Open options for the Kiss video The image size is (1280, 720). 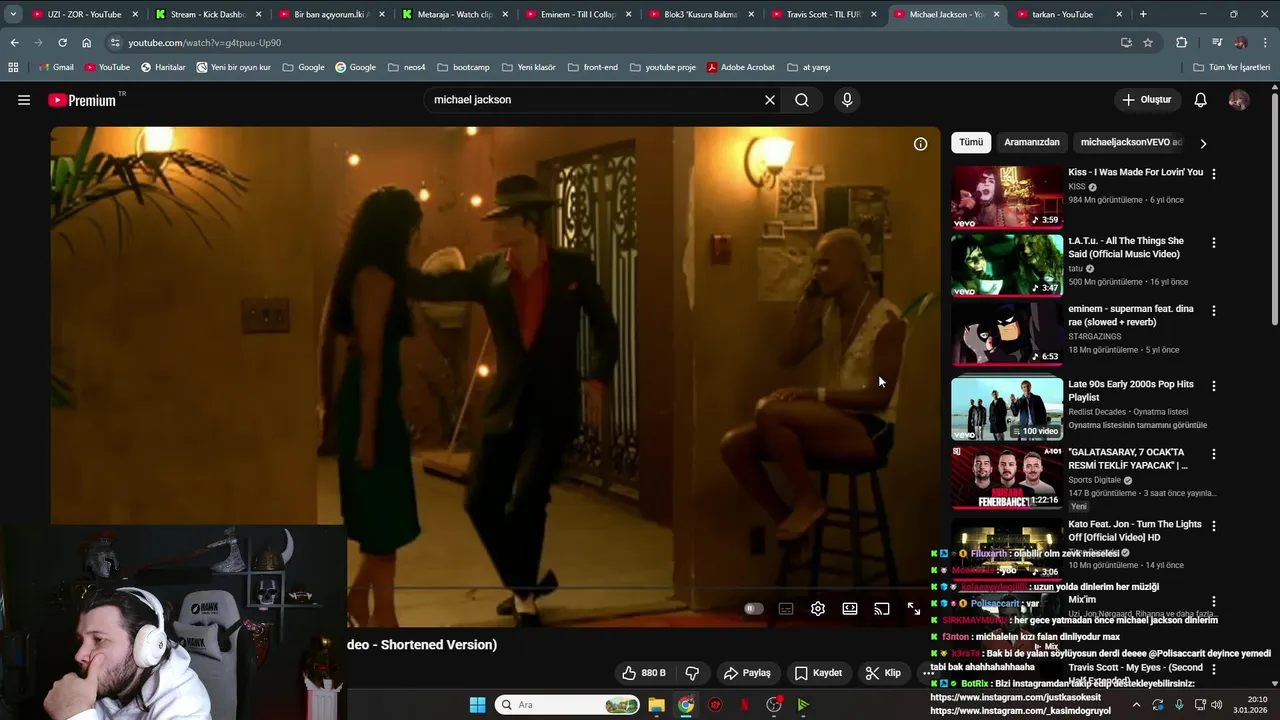tap(1214, 174)
